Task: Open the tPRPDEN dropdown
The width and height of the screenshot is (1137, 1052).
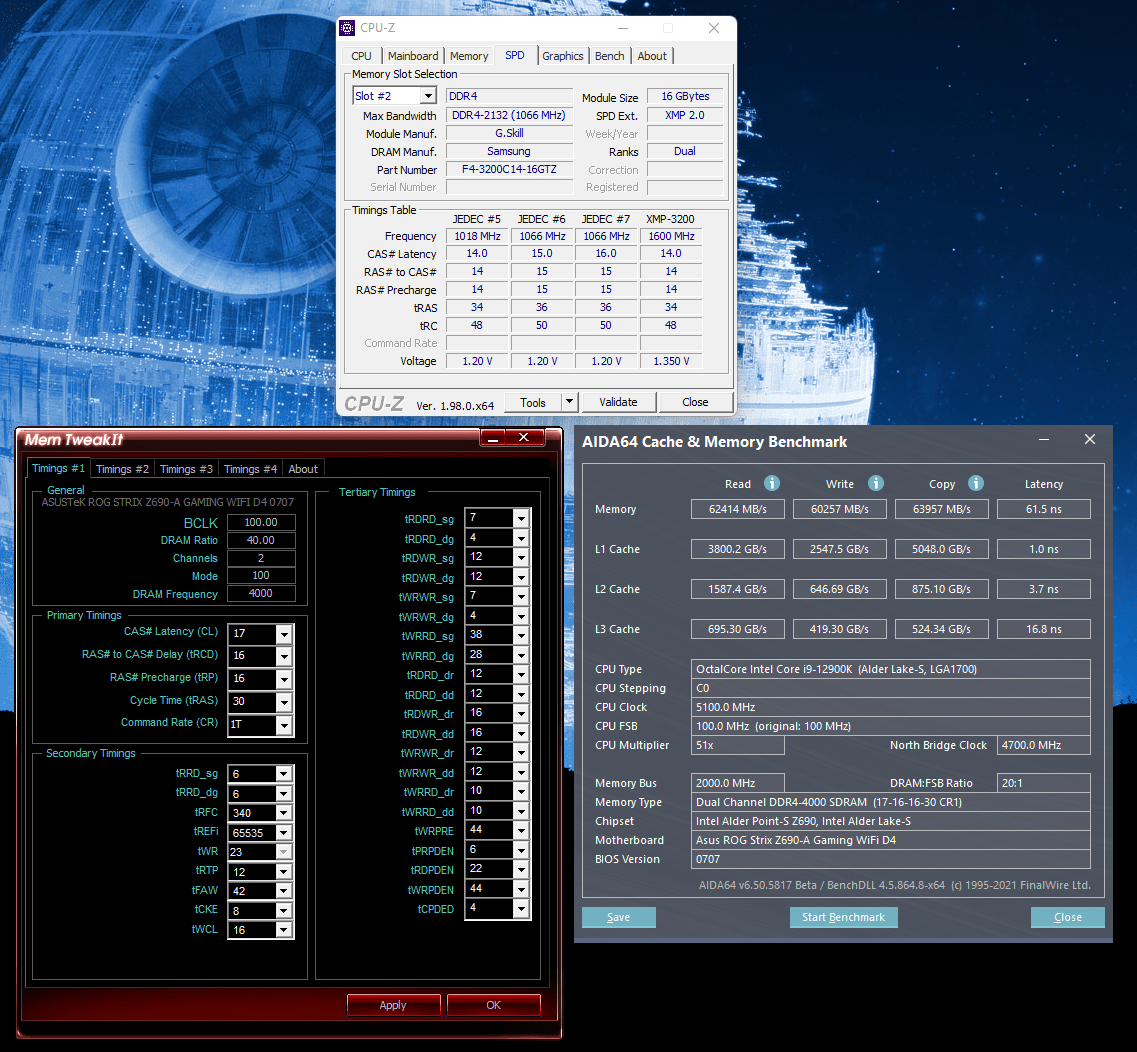Action: tap(521, 850)
